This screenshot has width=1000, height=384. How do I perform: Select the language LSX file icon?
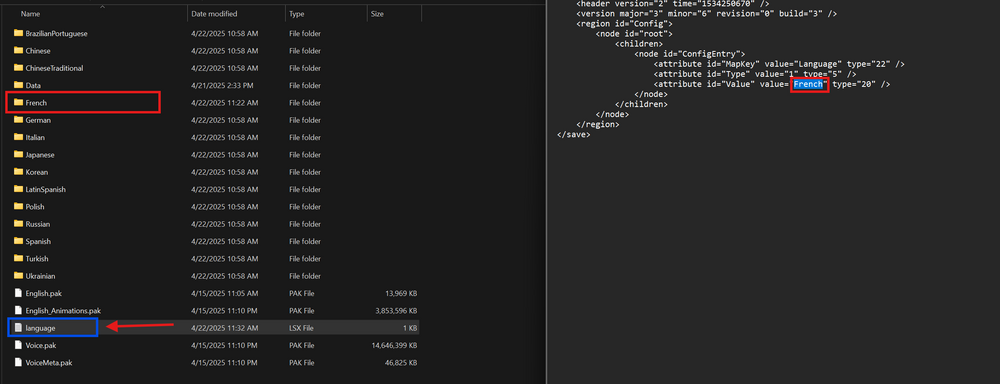(18, 328)
